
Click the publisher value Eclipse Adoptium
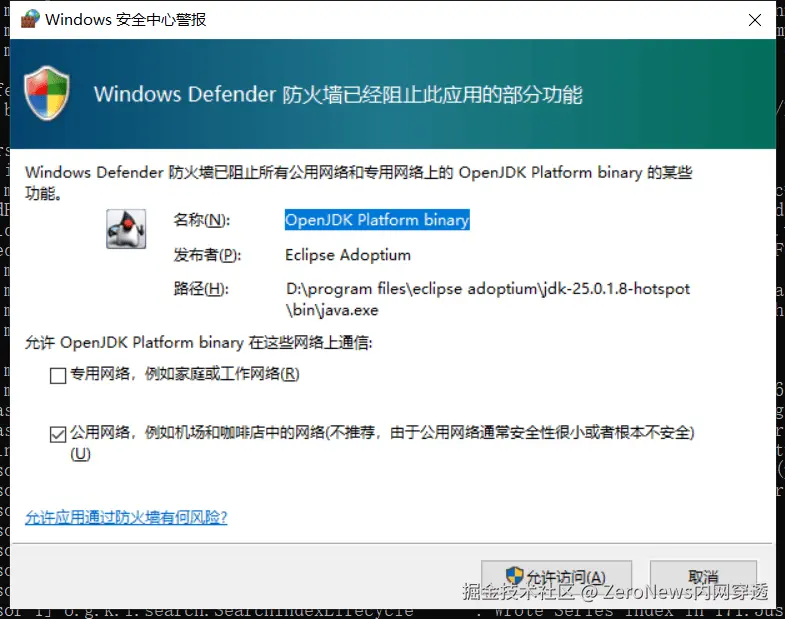tap(348, 255)
